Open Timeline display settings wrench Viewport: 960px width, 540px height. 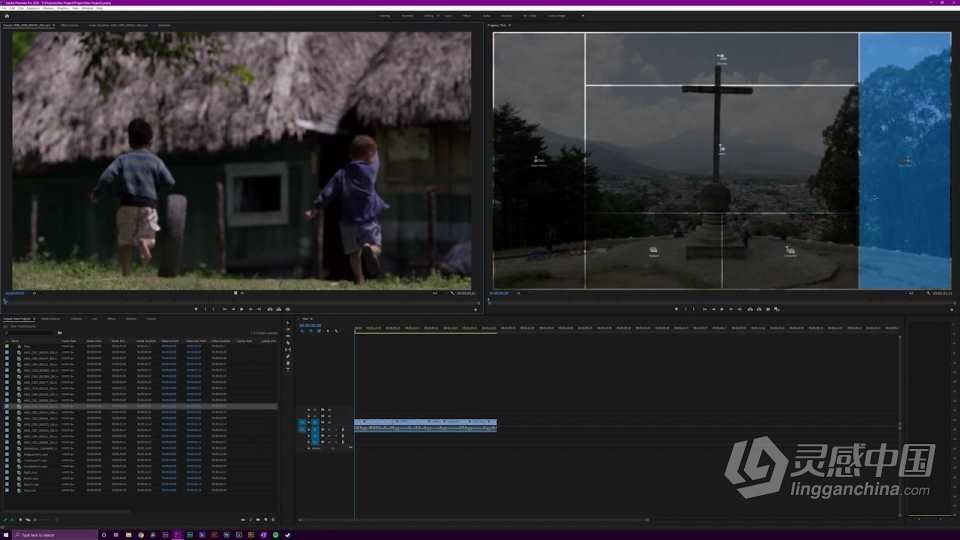[x=336, y=331]
